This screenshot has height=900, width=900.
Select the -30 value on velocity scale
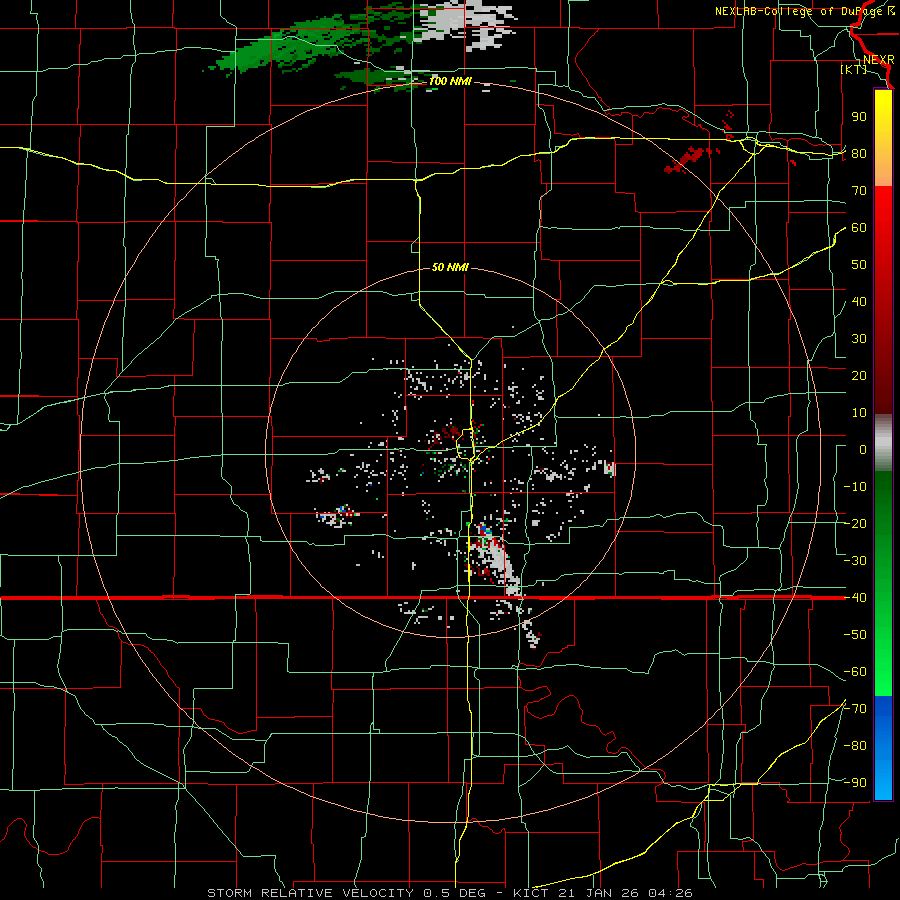click(855, 561)
